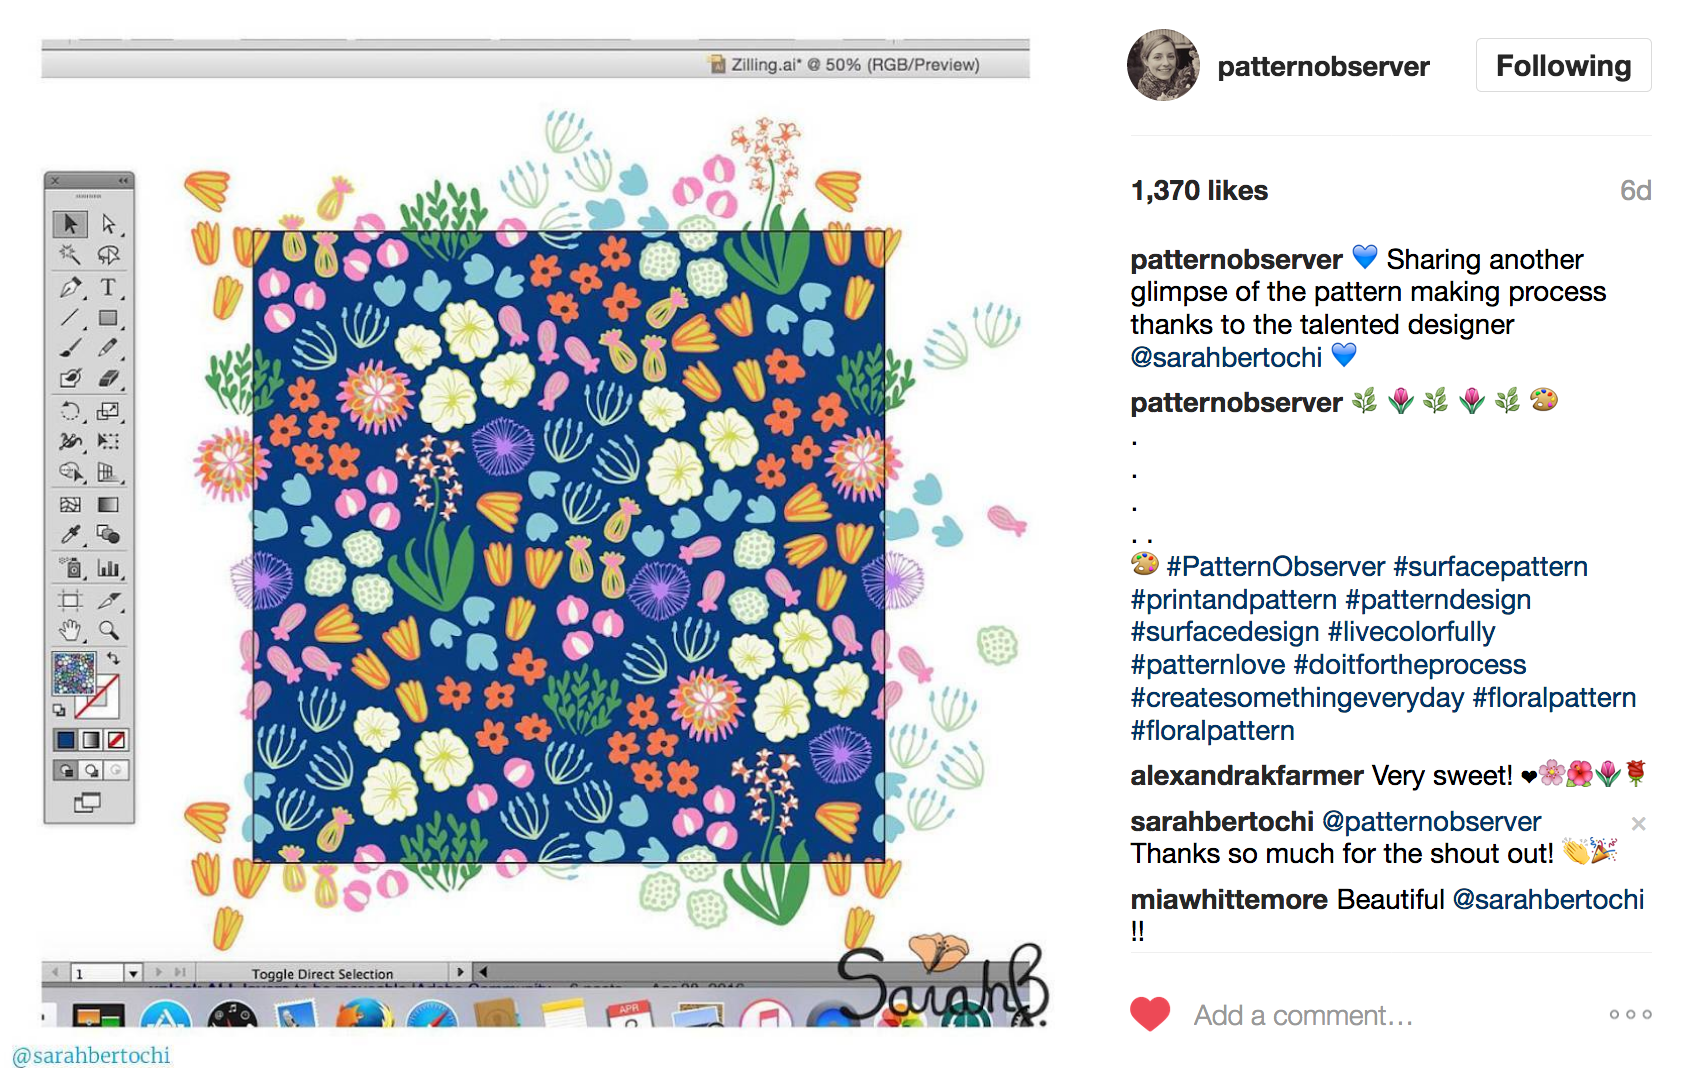Choose the Pen tool in toolbar

(70, 287)
